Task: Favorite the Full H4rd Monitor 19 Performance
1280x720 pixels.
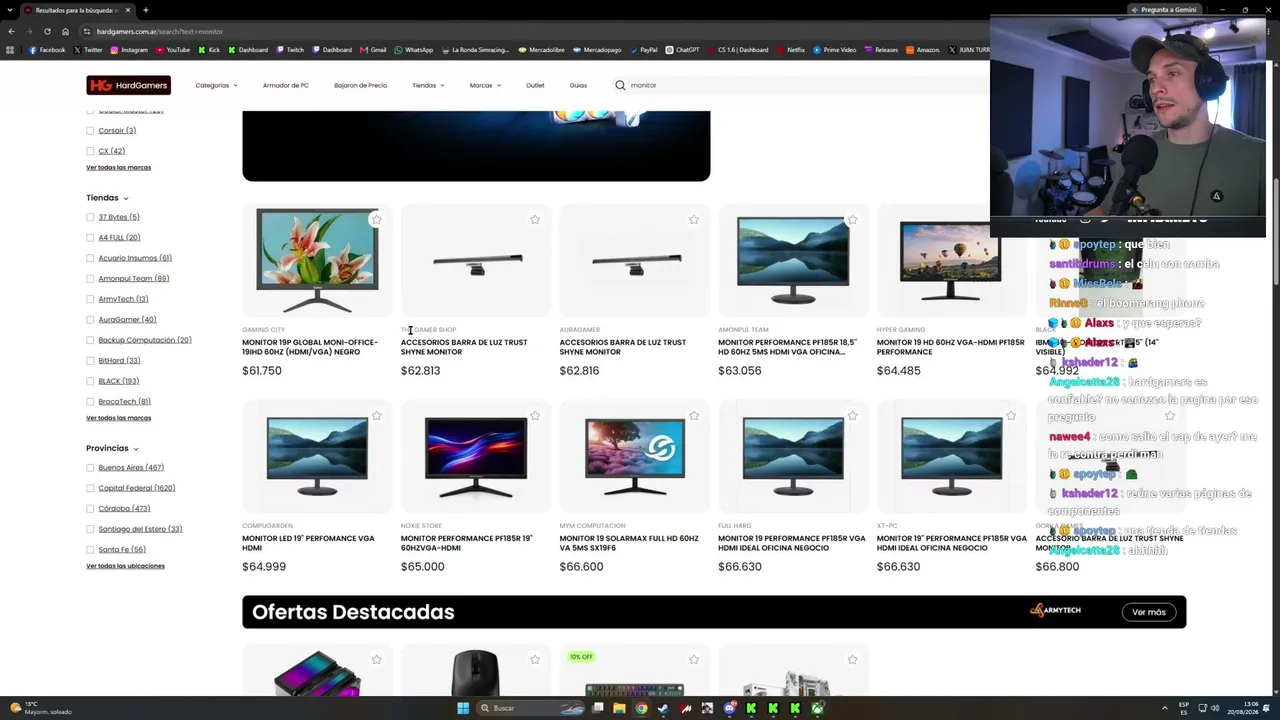Action: point(852,415)
